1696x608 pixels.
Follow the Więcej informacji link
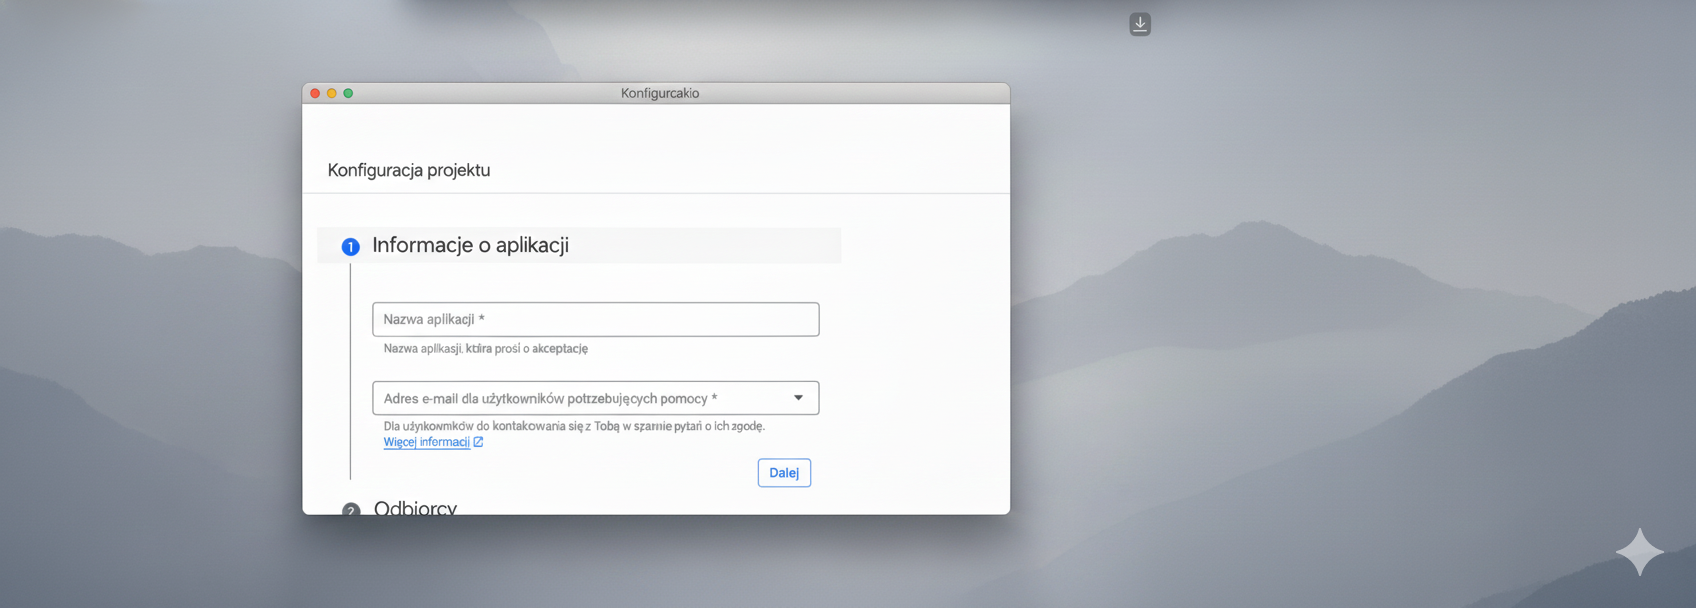click(x=426, y=442)
